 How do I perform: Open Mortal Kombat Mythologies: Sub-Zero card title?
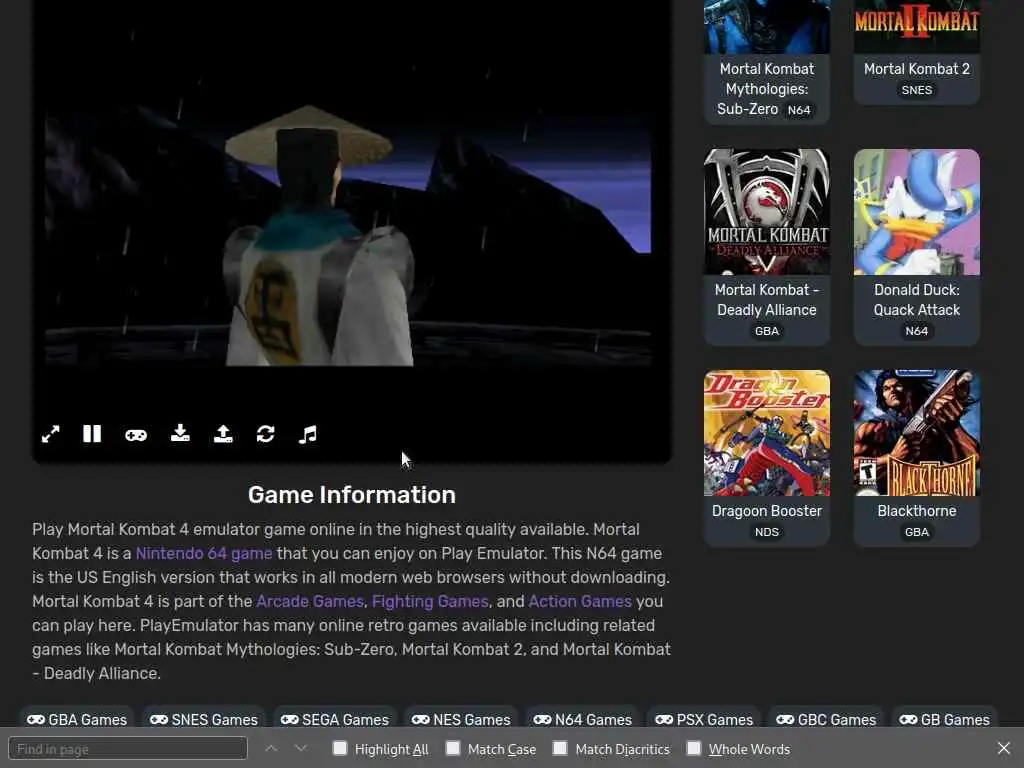click(x=767, y=89)
